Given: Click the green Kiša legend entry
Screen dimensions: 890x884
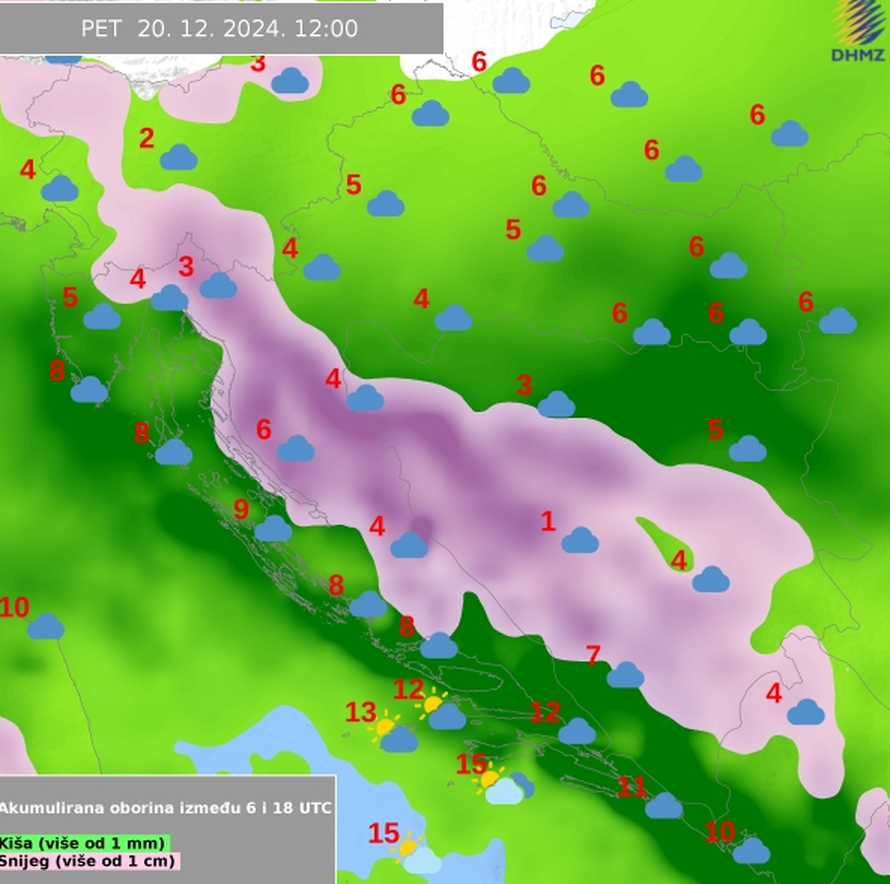Looking at the screenshot, I should (x=84, y=843).
